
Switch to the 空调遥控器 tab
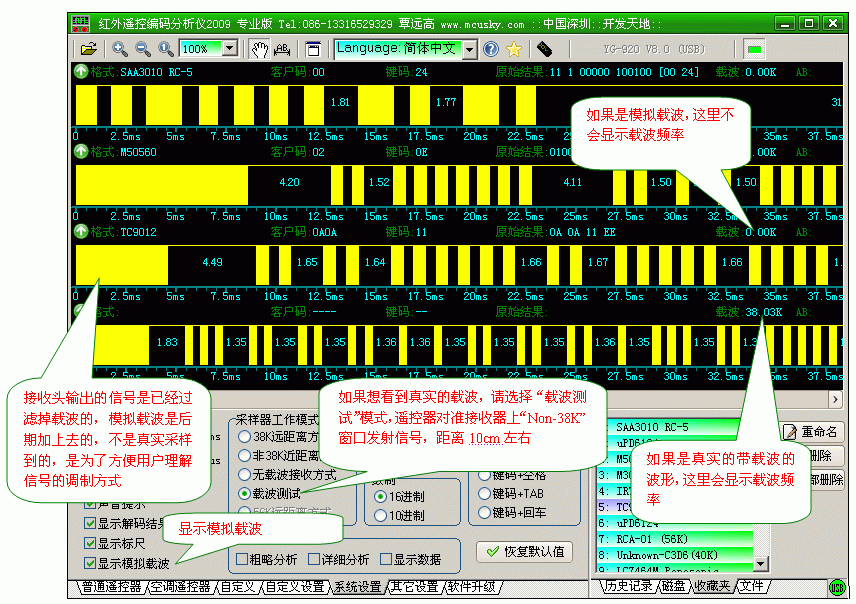181,586
